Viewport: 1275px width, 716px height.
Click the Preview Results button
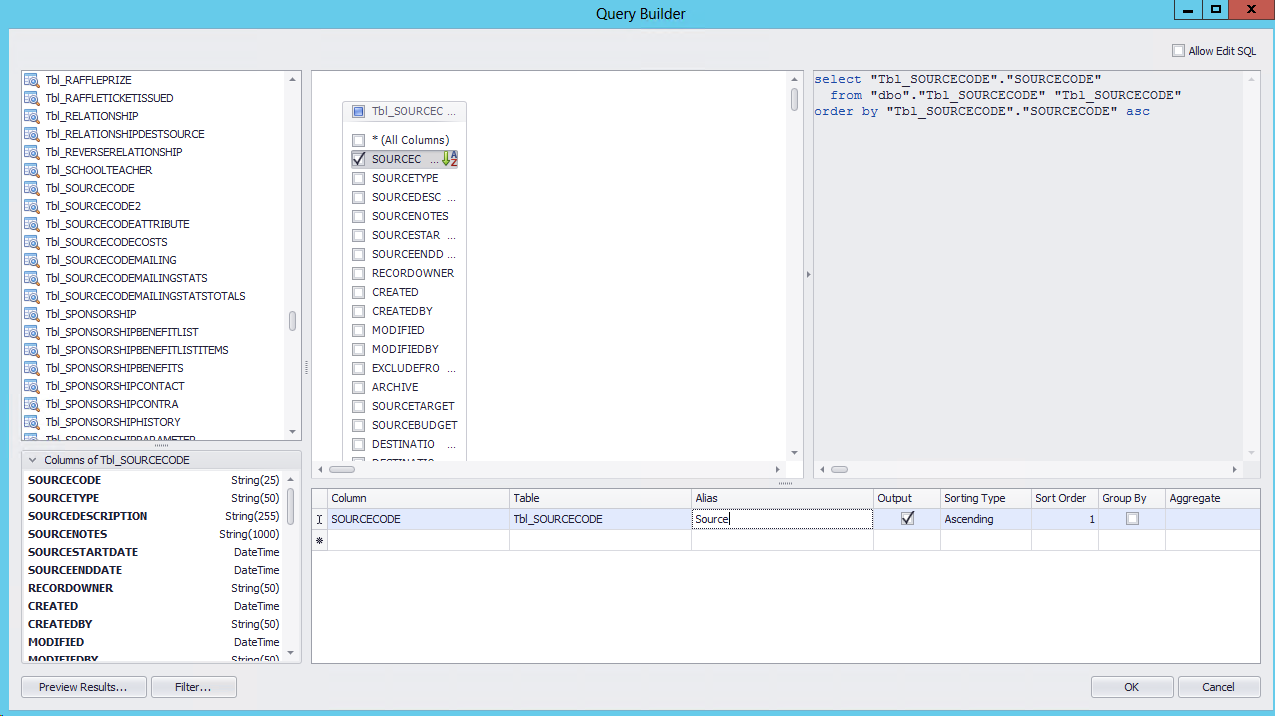[84, 687]
